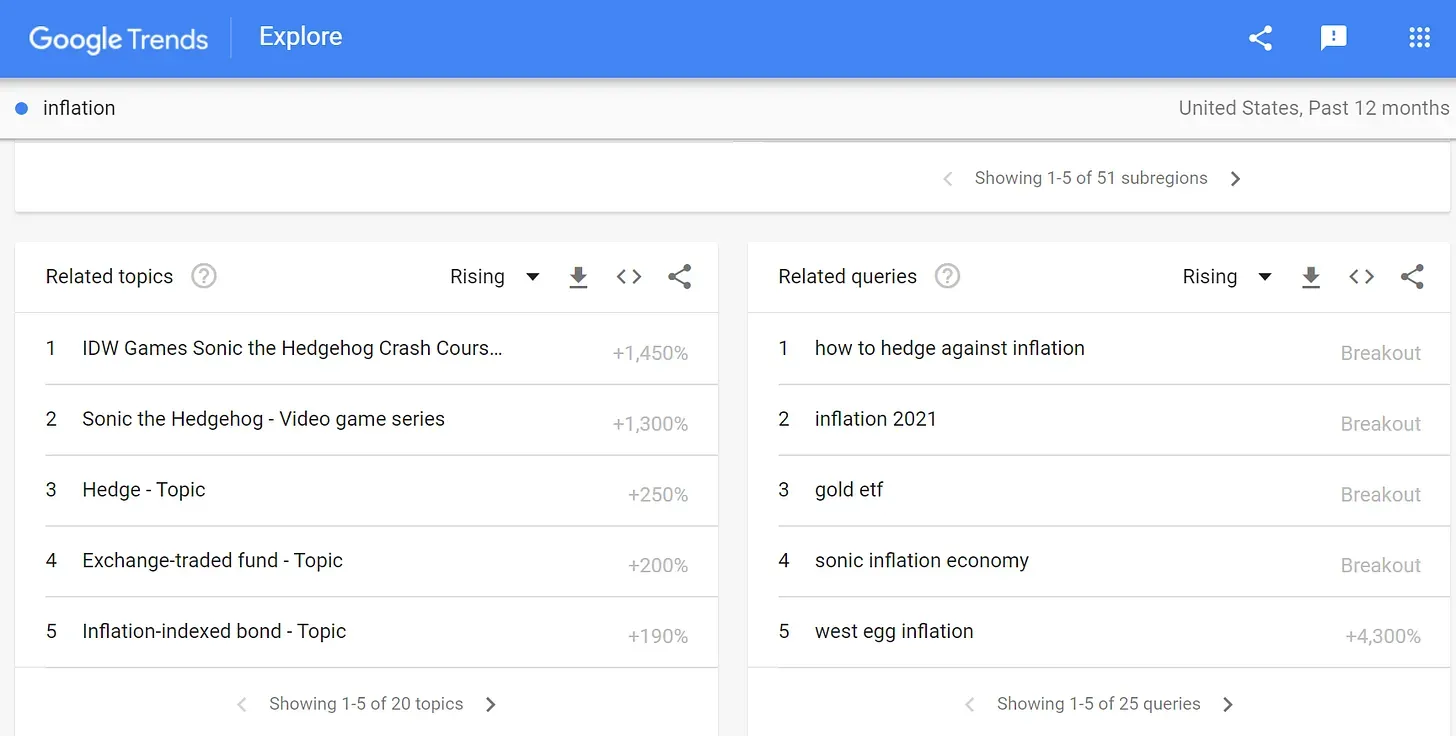Open the Google apps grid icon

(1419, 38)
